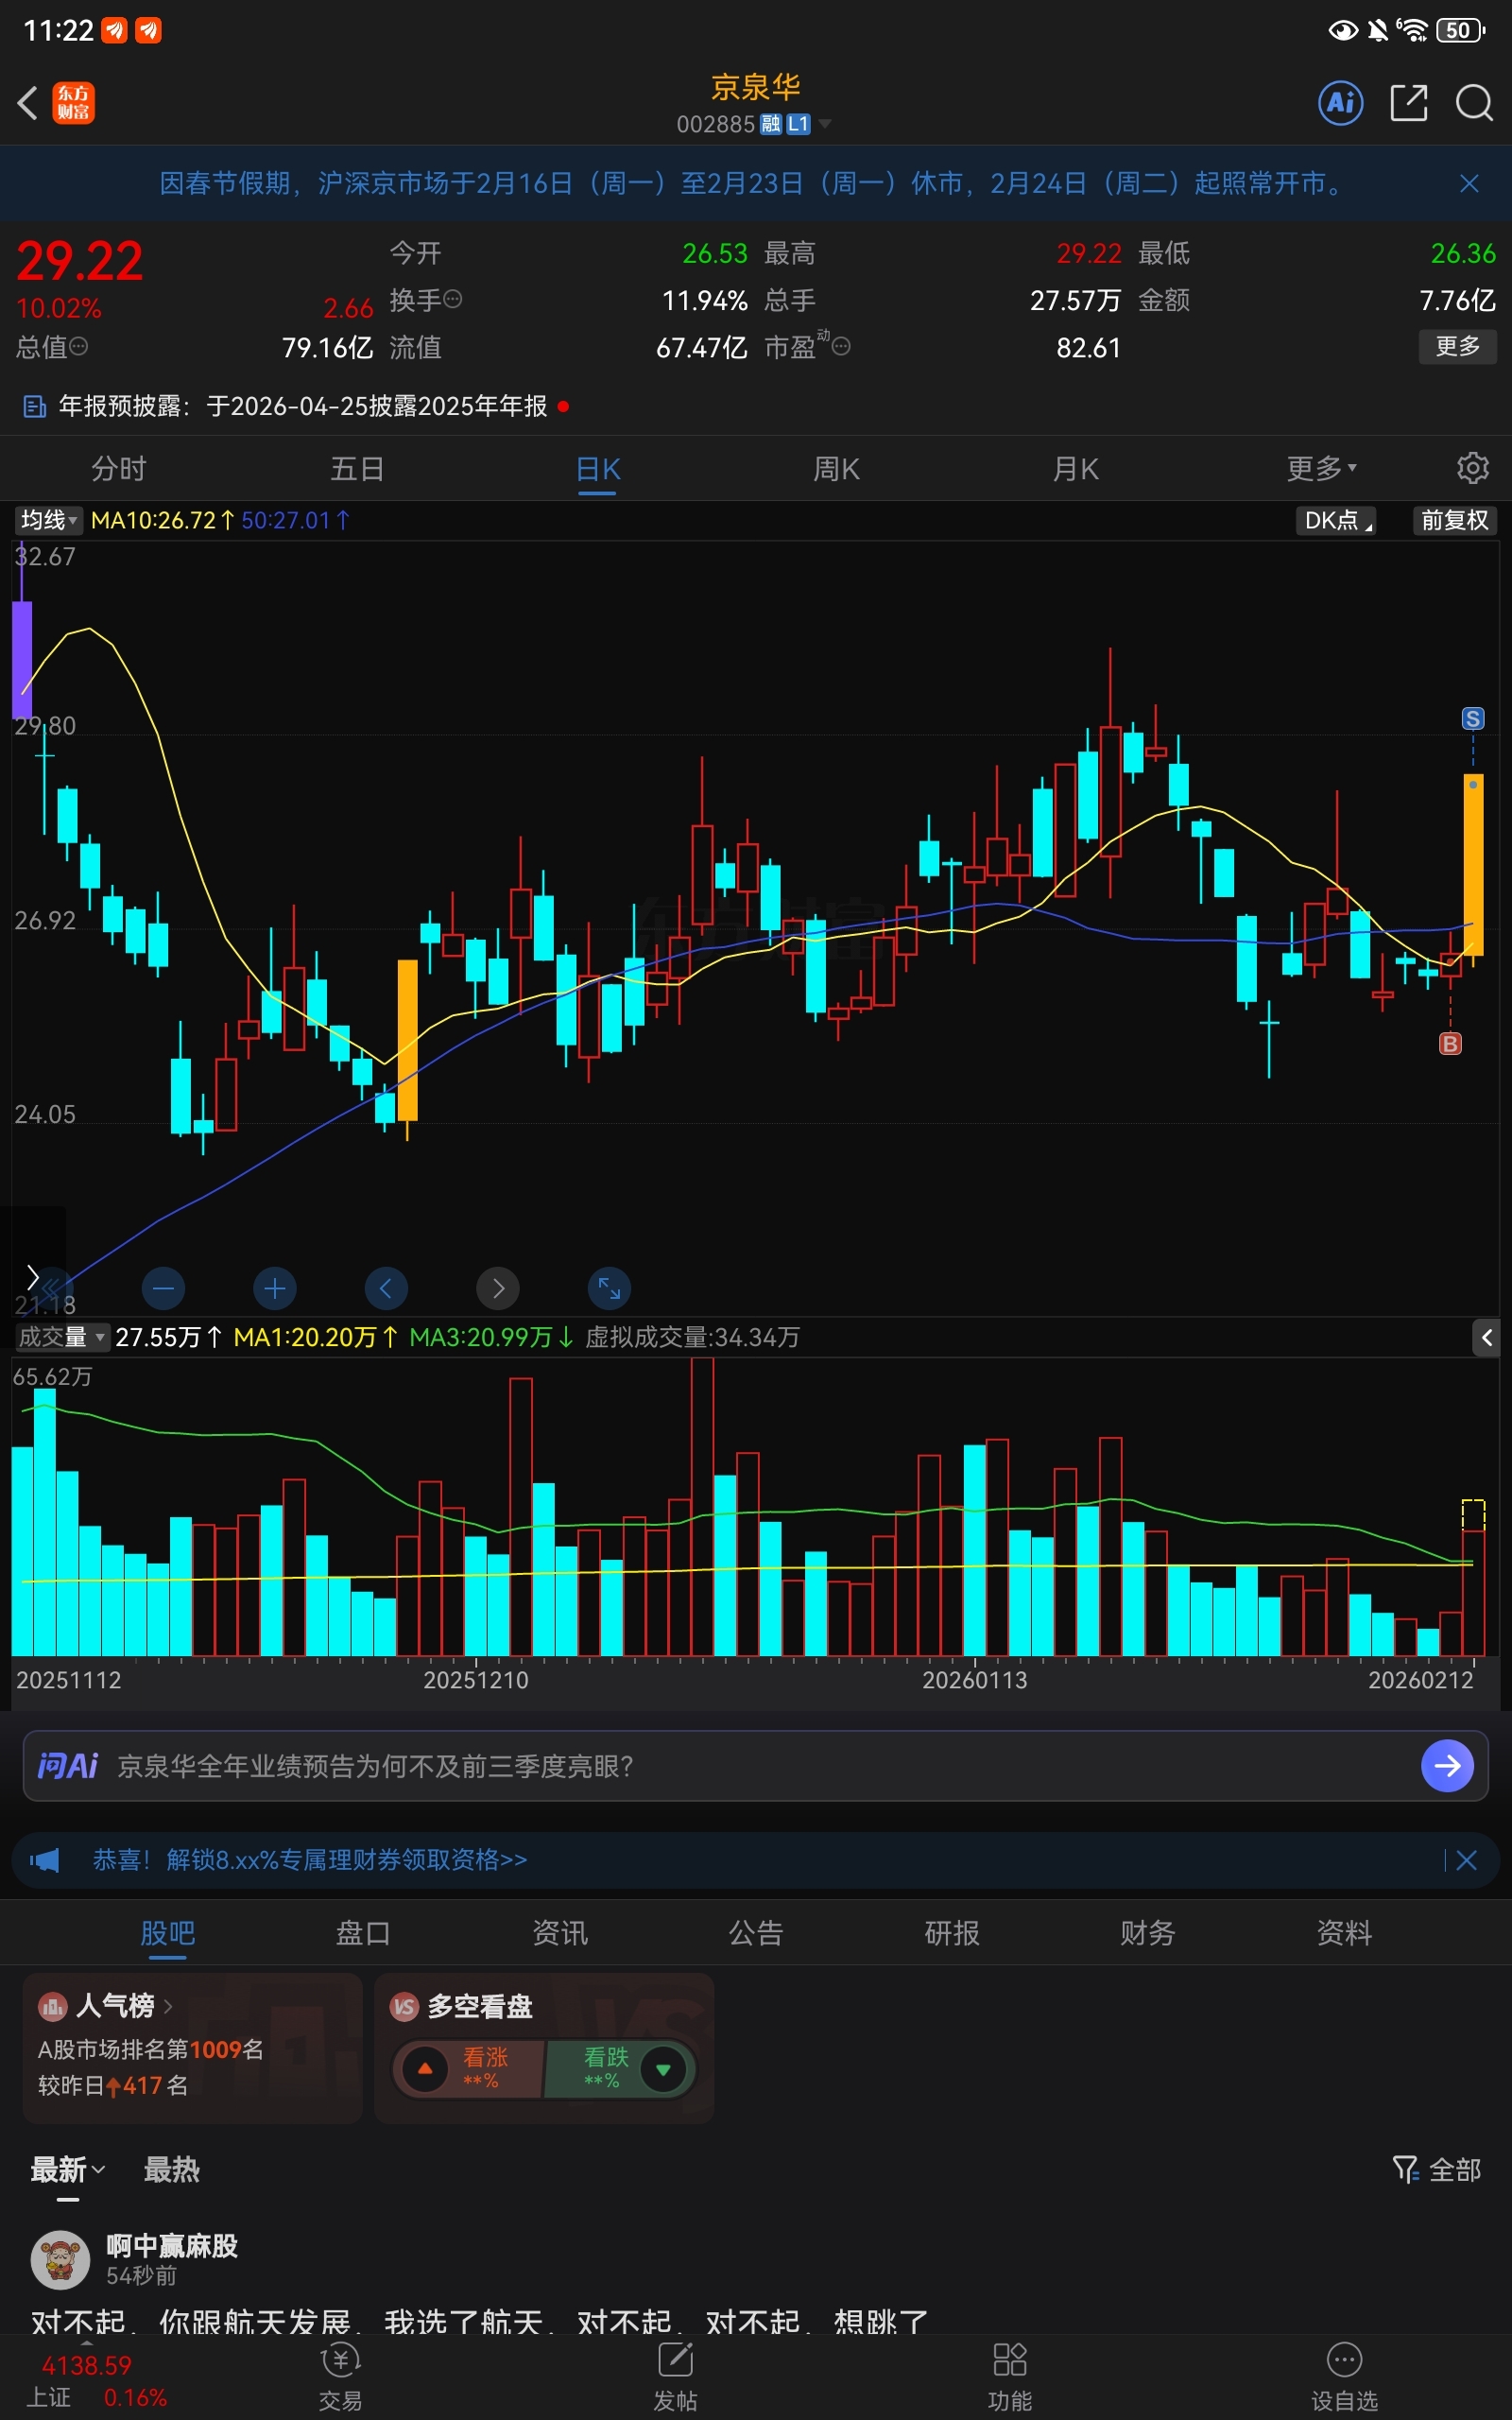Switch to 月K chart tab

tap(1075, 468)
